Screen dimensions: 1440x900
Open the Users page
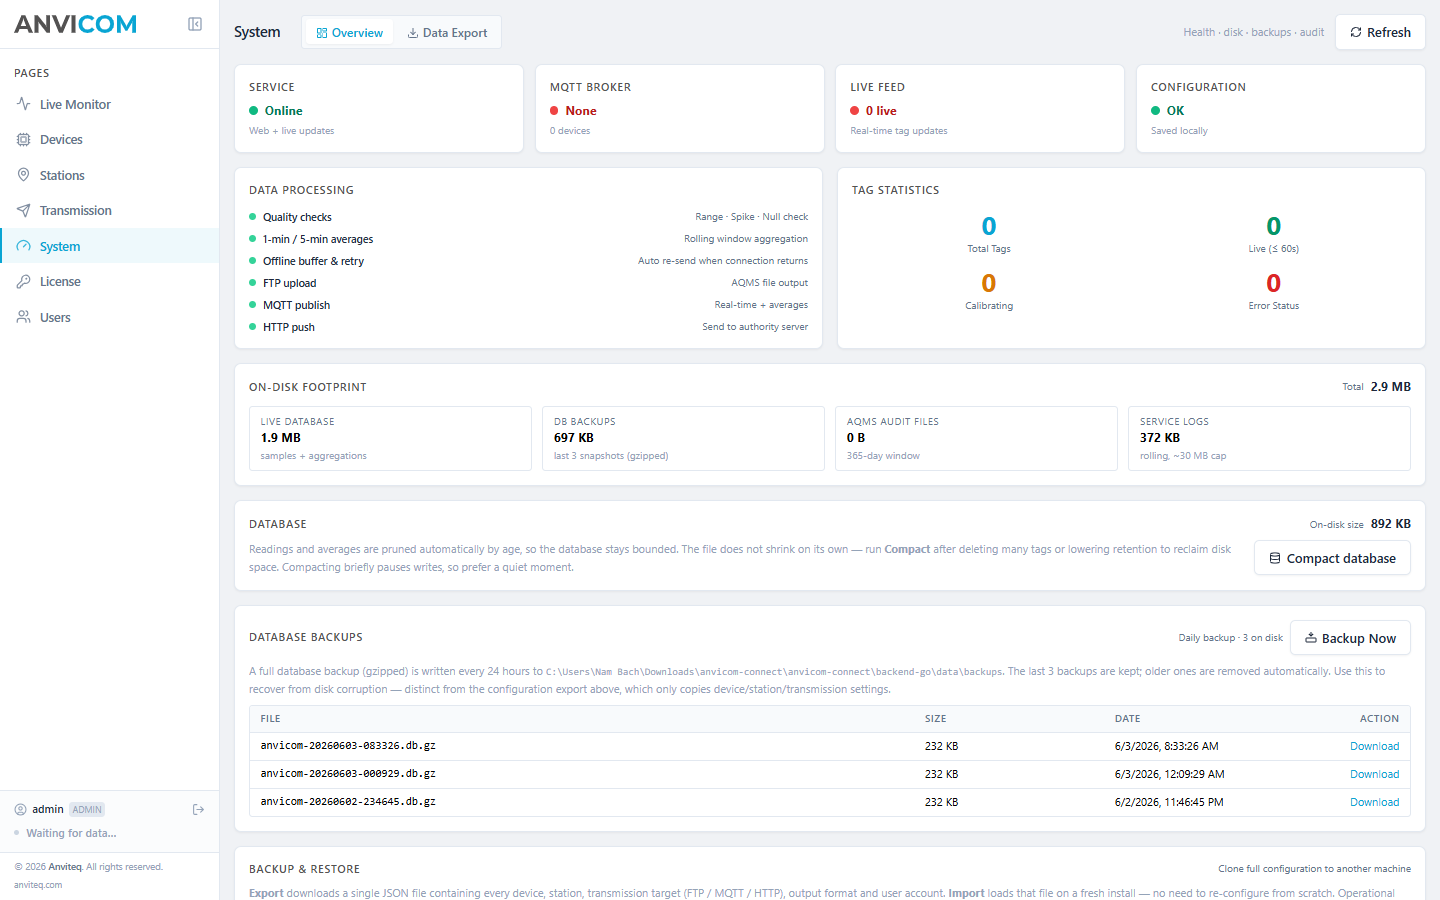point(109,317)
